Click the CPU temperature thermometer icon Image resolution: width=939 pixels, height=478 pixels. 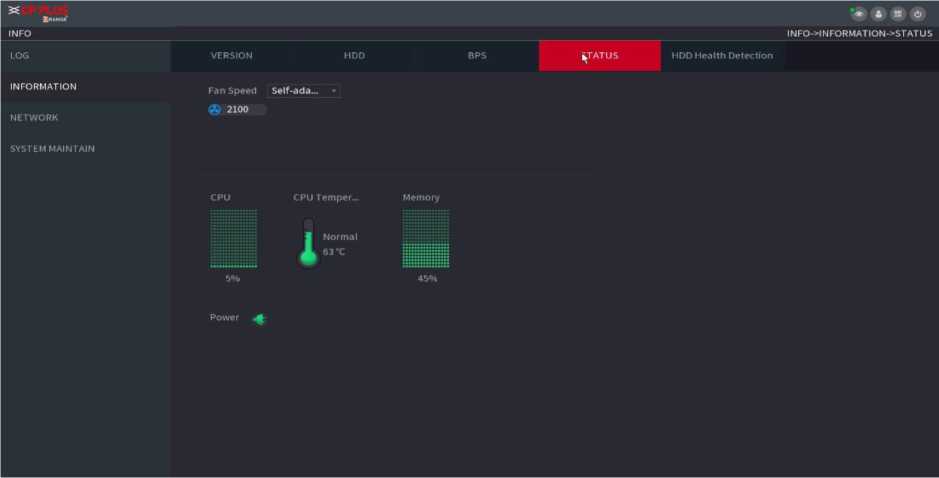[308, 243]
